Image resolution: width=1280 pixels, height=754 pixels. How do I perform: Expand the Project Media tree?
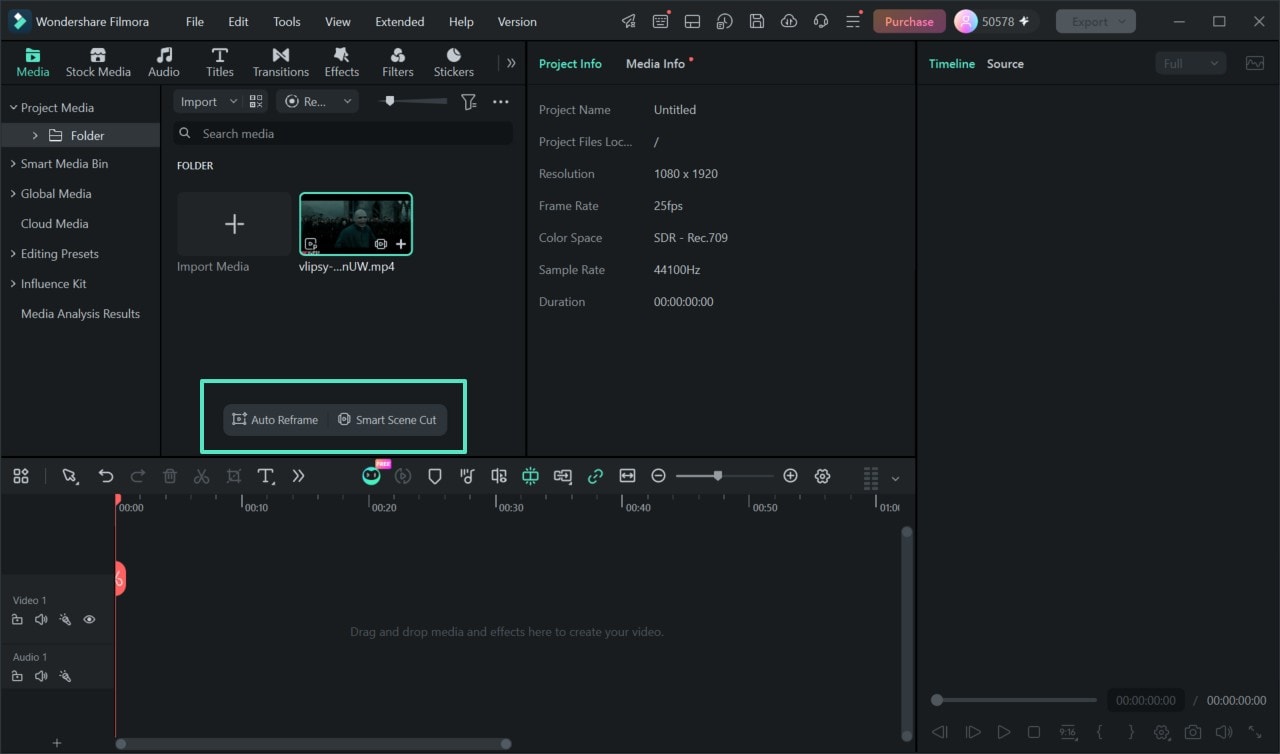13,108
